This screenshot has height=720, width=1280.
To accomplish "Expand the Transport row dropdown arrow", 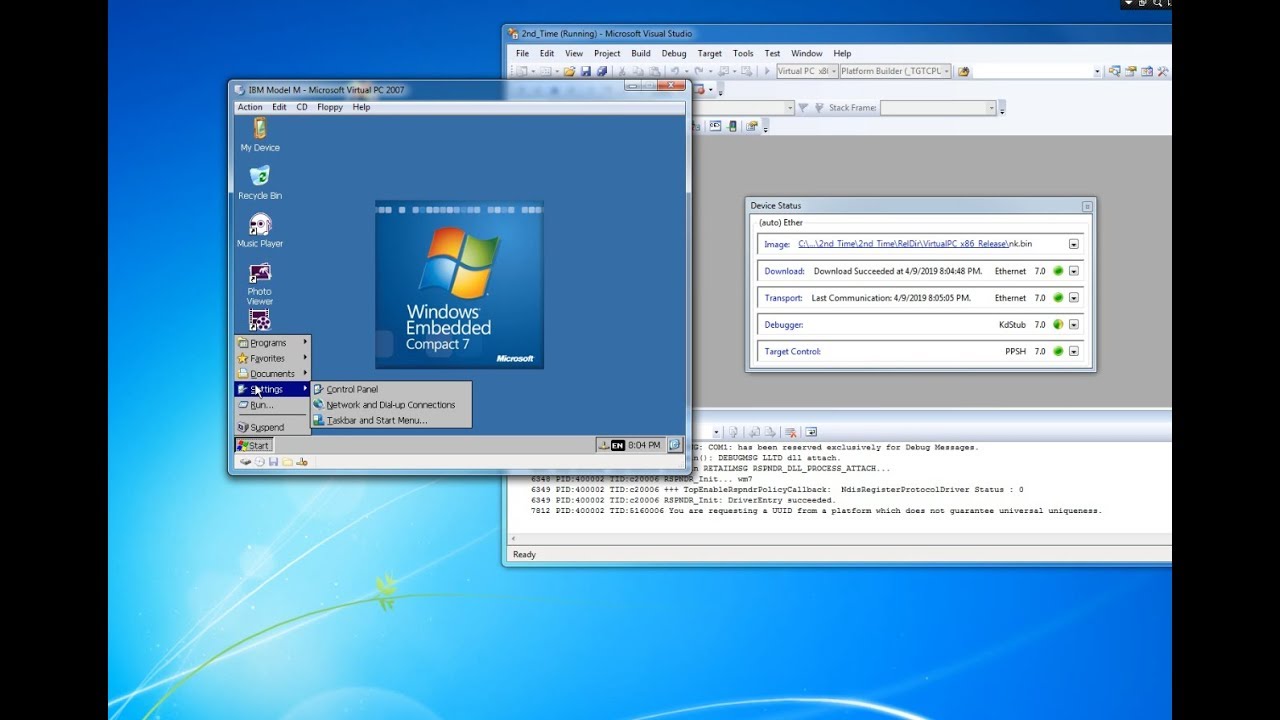I will tap(1074, 298).
